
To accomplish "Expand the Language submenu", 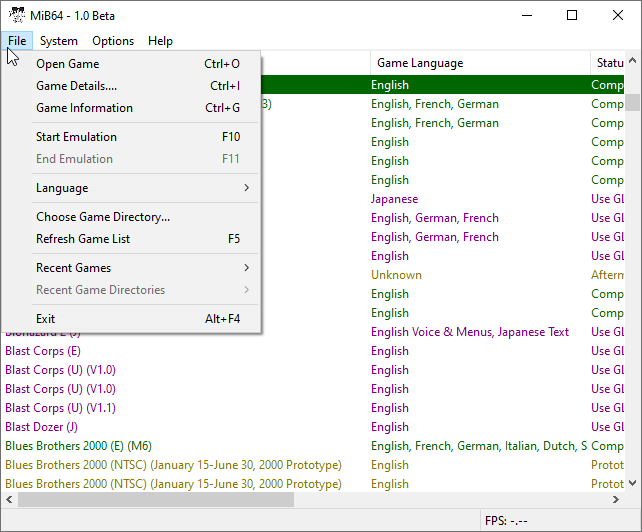I will pos(62,188).
